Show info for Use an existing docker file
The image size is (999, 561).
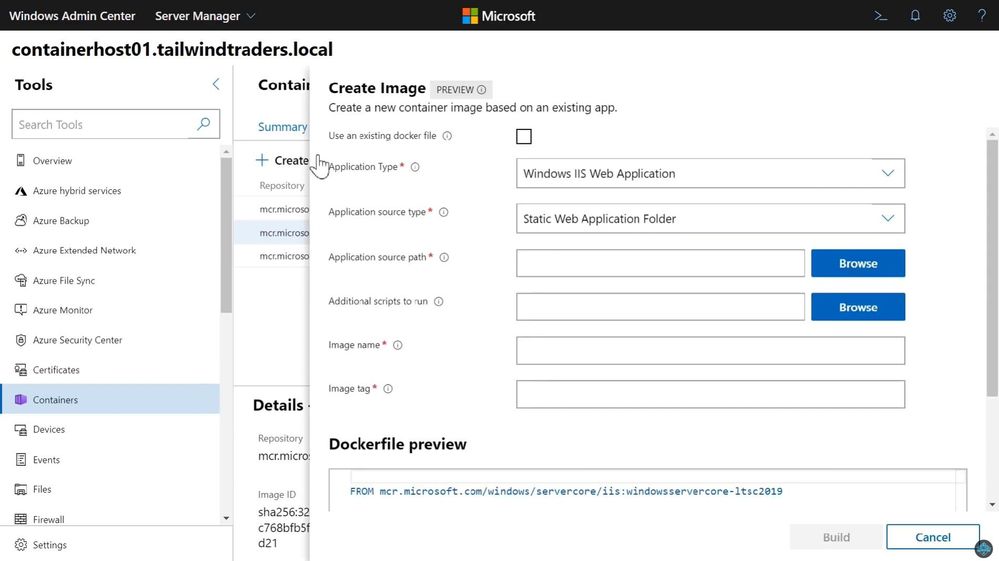pos(447,136)
